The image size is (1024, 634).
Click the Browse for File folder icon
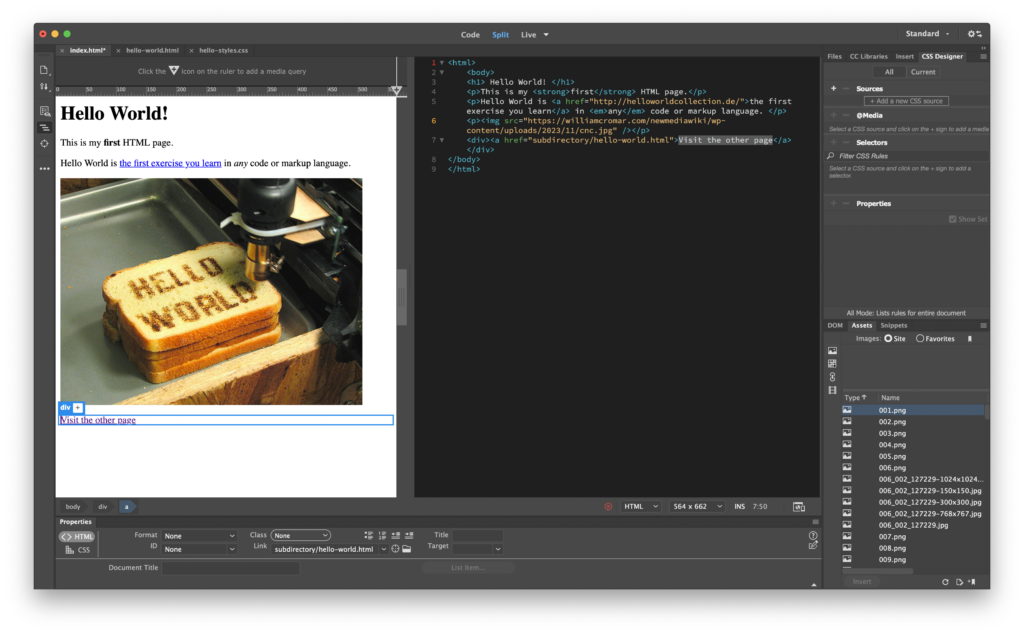[x=407, y=549]
